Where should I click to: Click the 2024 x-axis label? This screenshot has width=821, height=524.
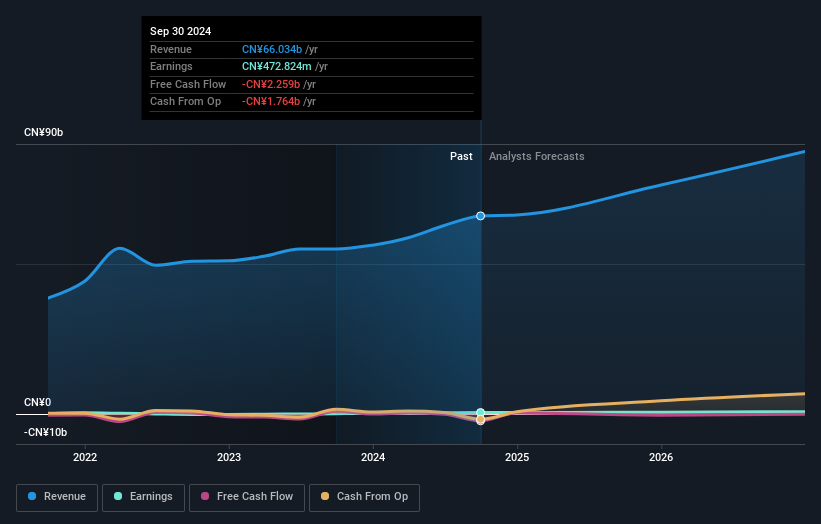click(373, 458)
